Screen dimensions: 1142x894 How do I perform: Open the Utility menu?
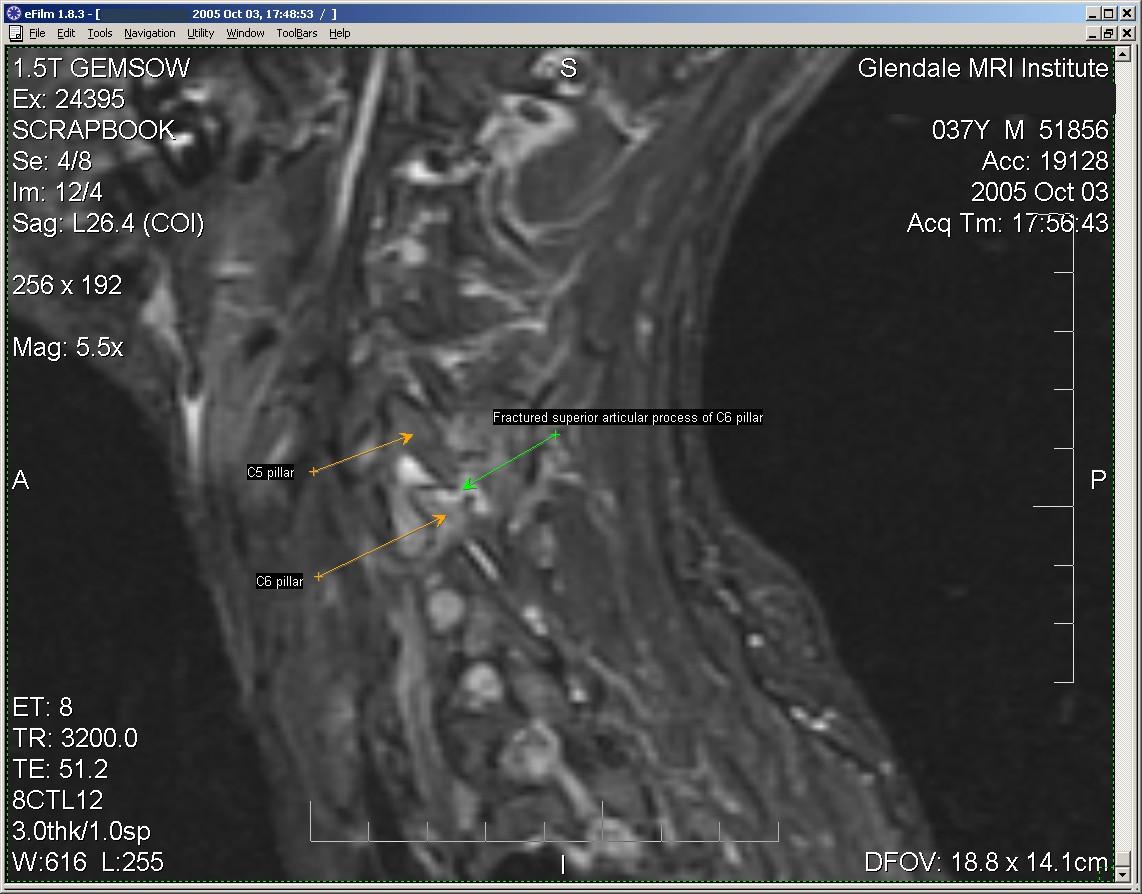tap(200, 33)
